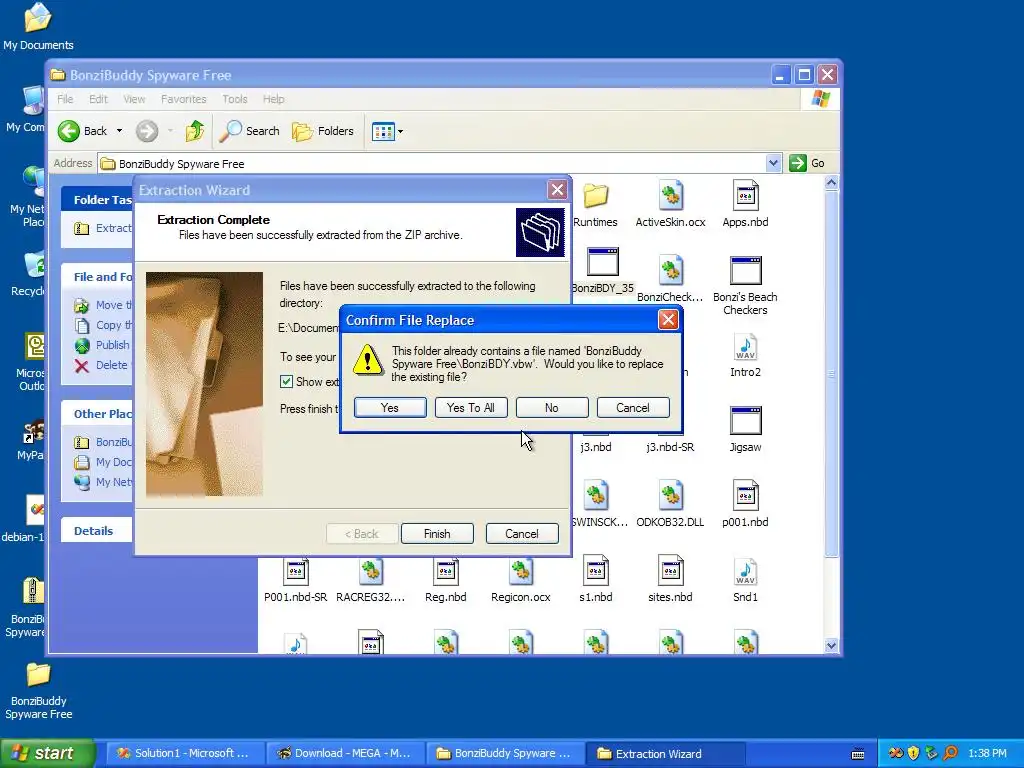The height and width of the screenshot is (768, 1024).
Task: Click Cancel in the Extraction Wizard
Action: [x=522, y=534]
